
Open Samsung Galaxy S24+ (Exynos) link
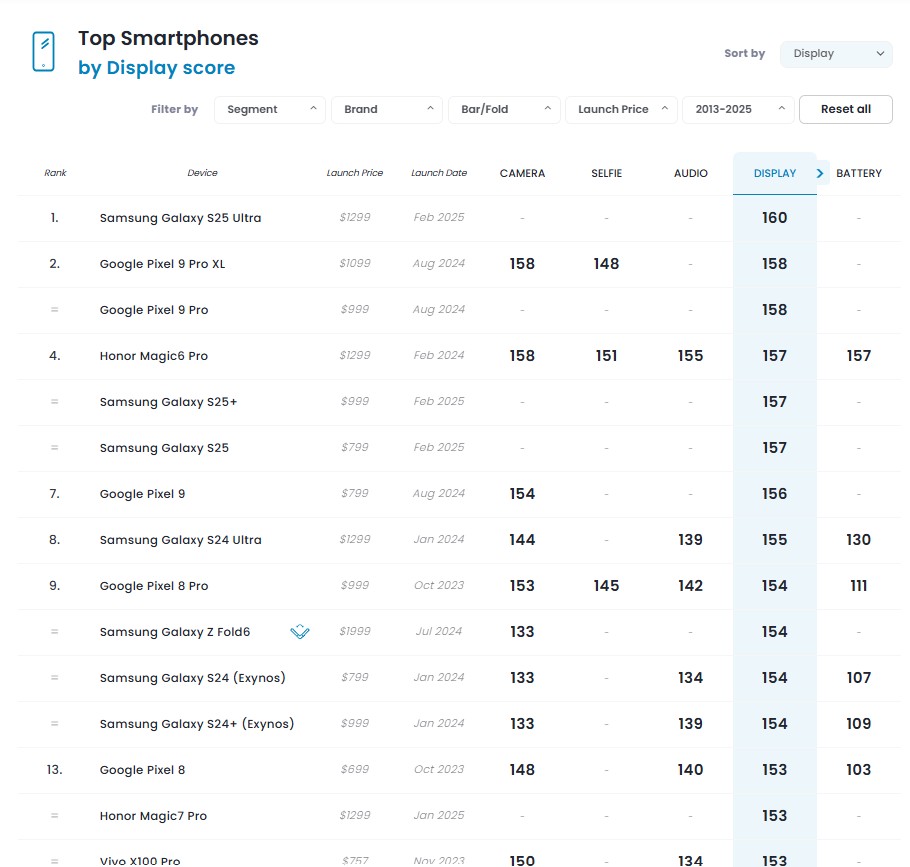pyautogui.click(x=197, y=724)
